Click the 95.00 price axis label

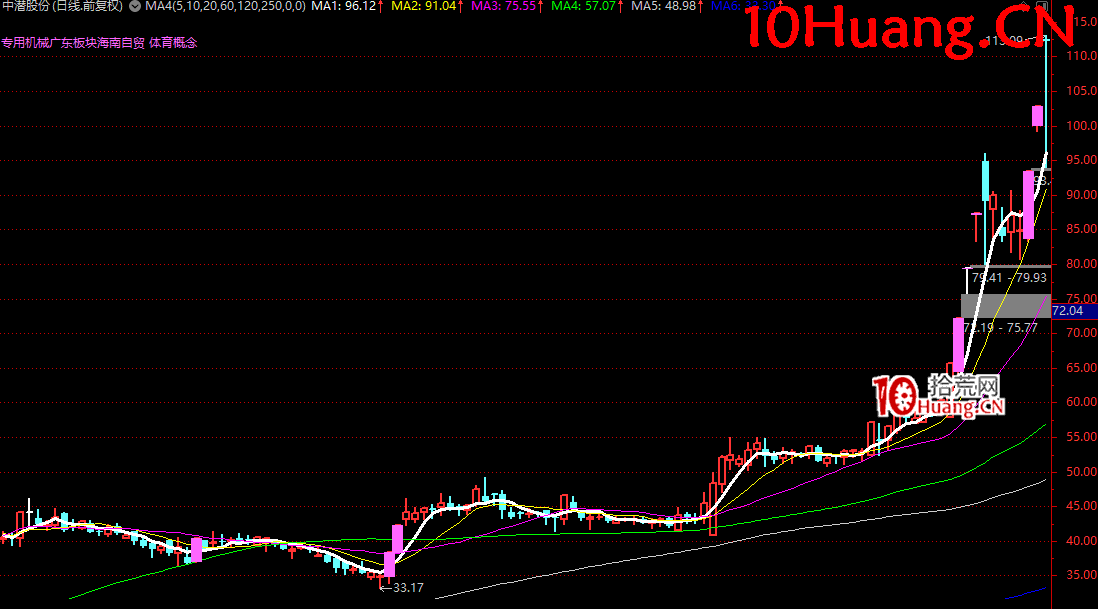1081,160
